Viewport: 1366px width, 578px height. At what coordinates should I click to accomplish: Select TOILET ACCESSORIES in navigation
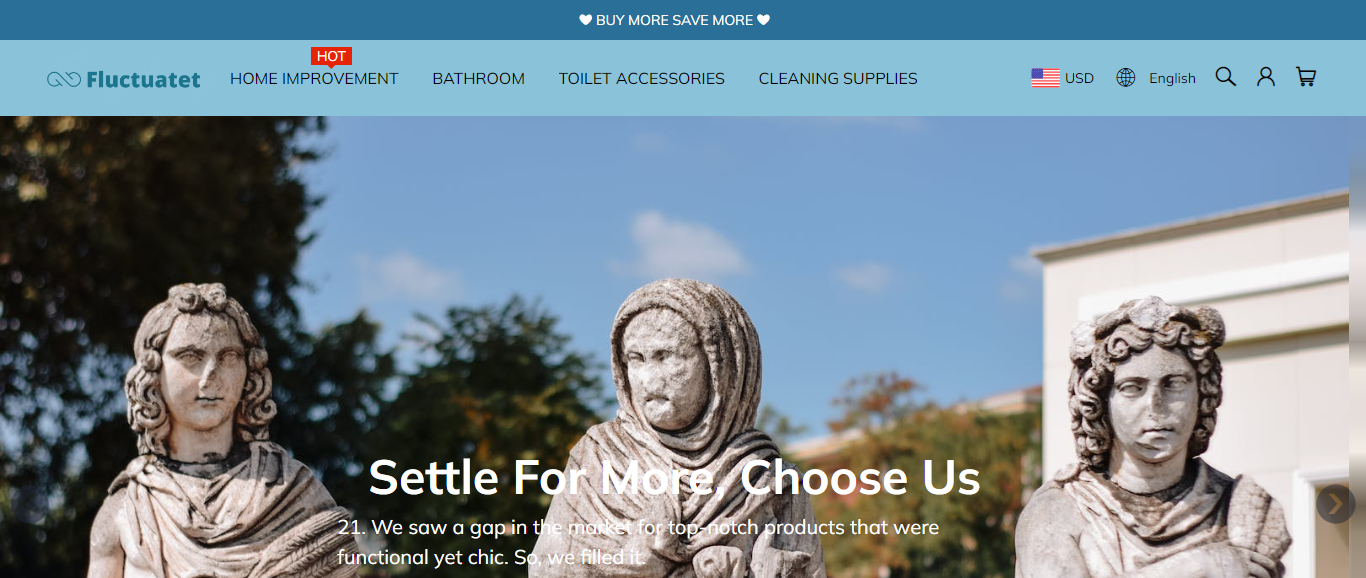pyautogui.click(x=641, y=78)
